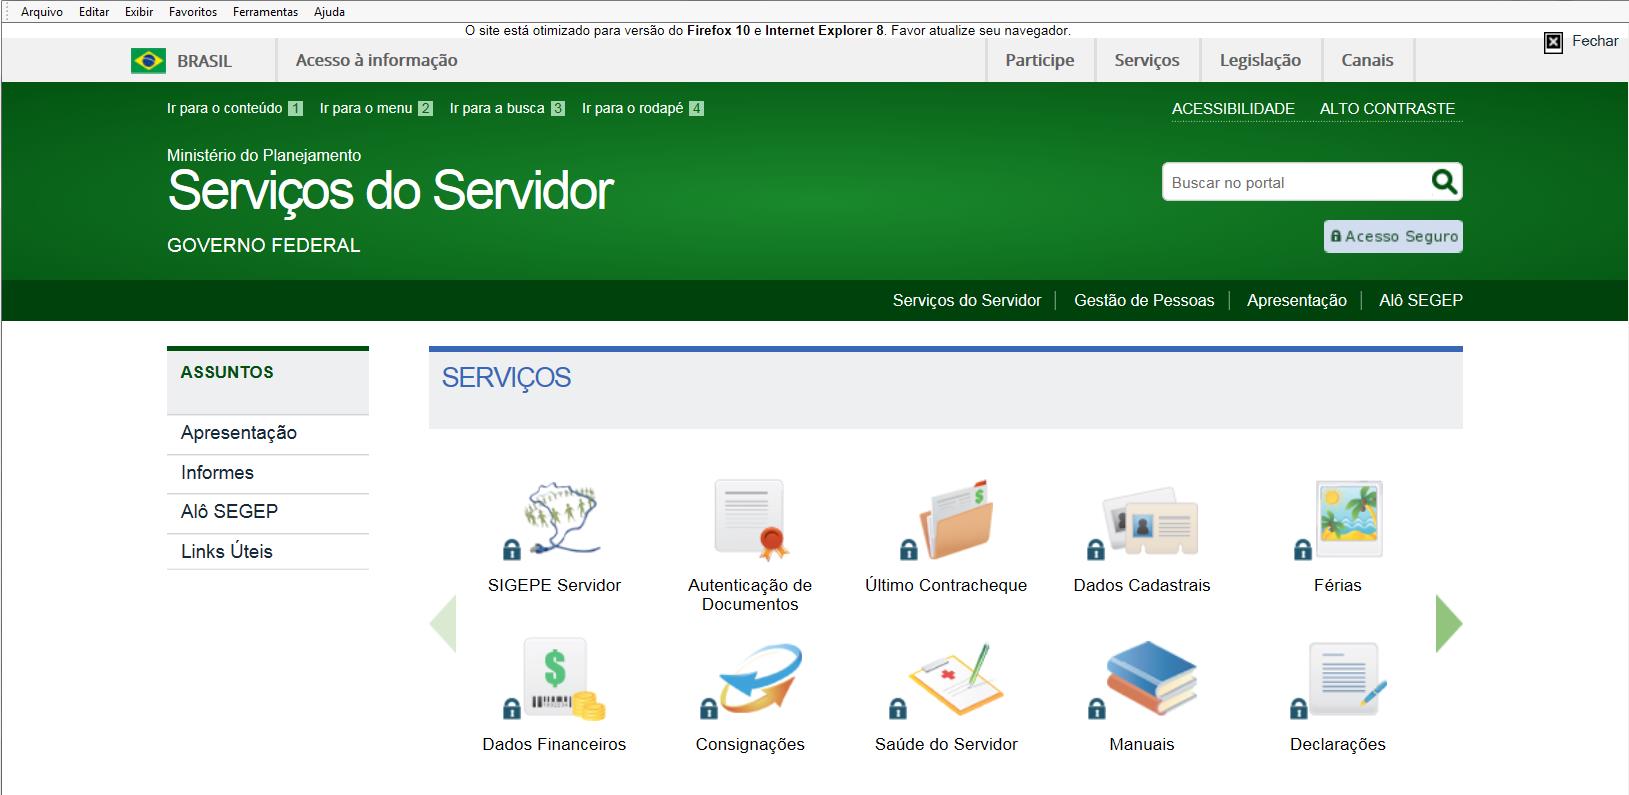1629x795 pixels.
Task: Click Ir para o conteúdo shortcut
Action: (235, 108)
